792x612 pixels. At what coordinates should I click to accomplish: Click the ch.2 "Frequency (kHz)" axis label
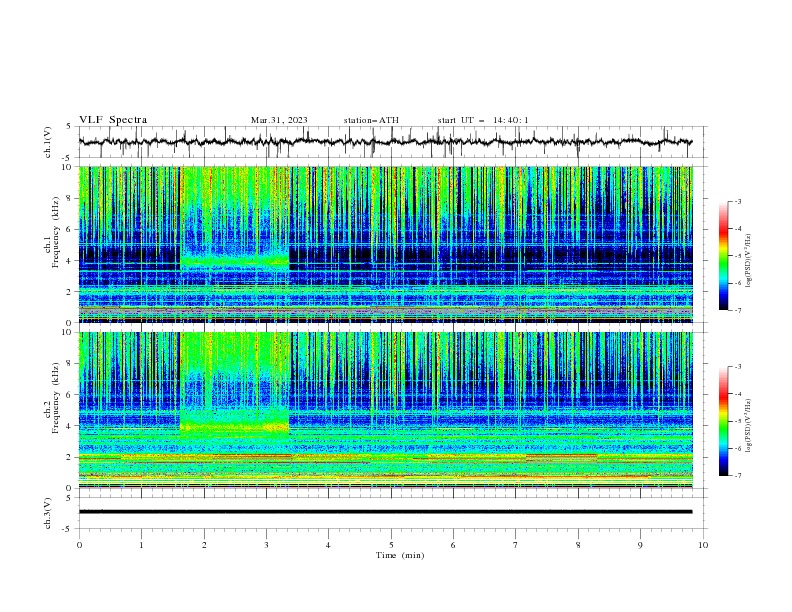[56, 398]
